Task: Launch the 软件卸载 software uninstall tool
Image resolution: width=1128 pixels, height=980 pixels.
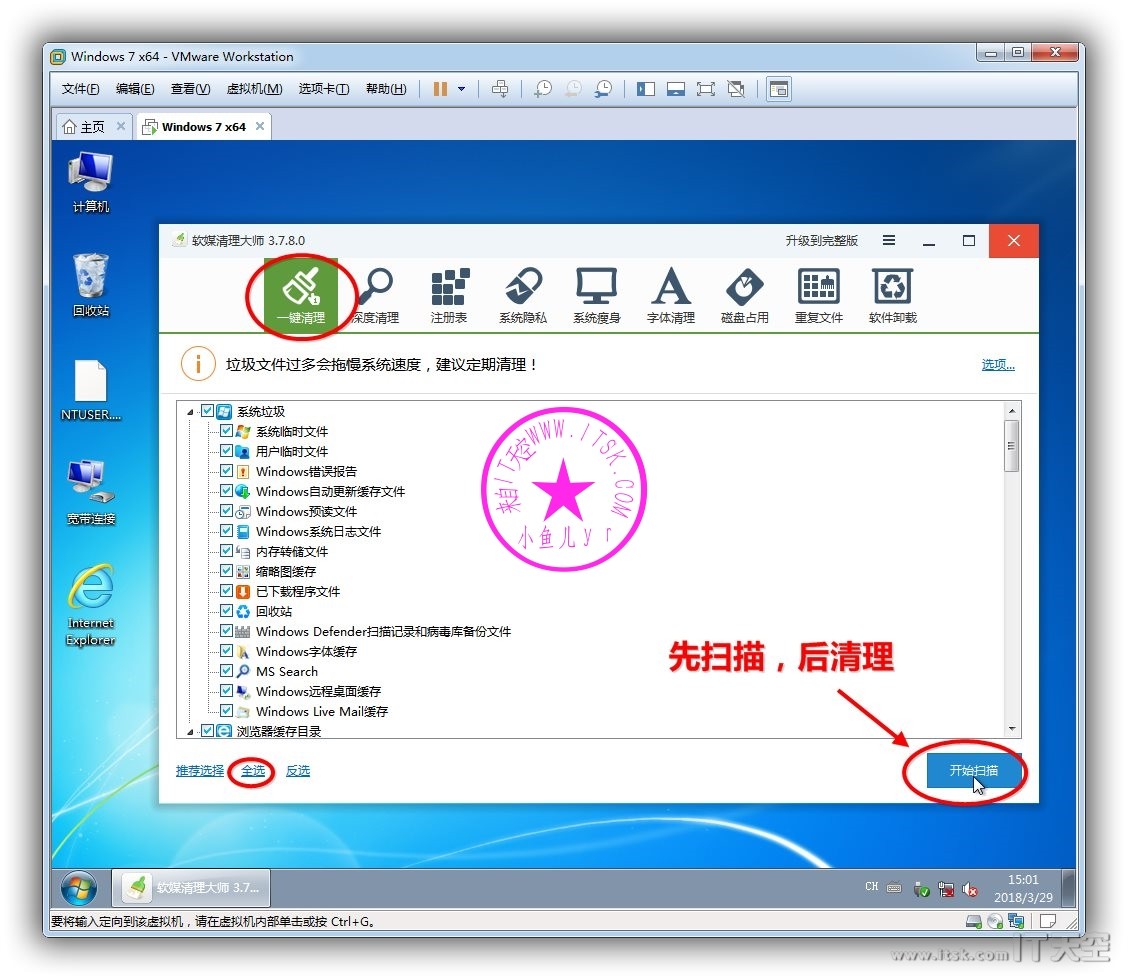Action: click(x=893, y=294)
